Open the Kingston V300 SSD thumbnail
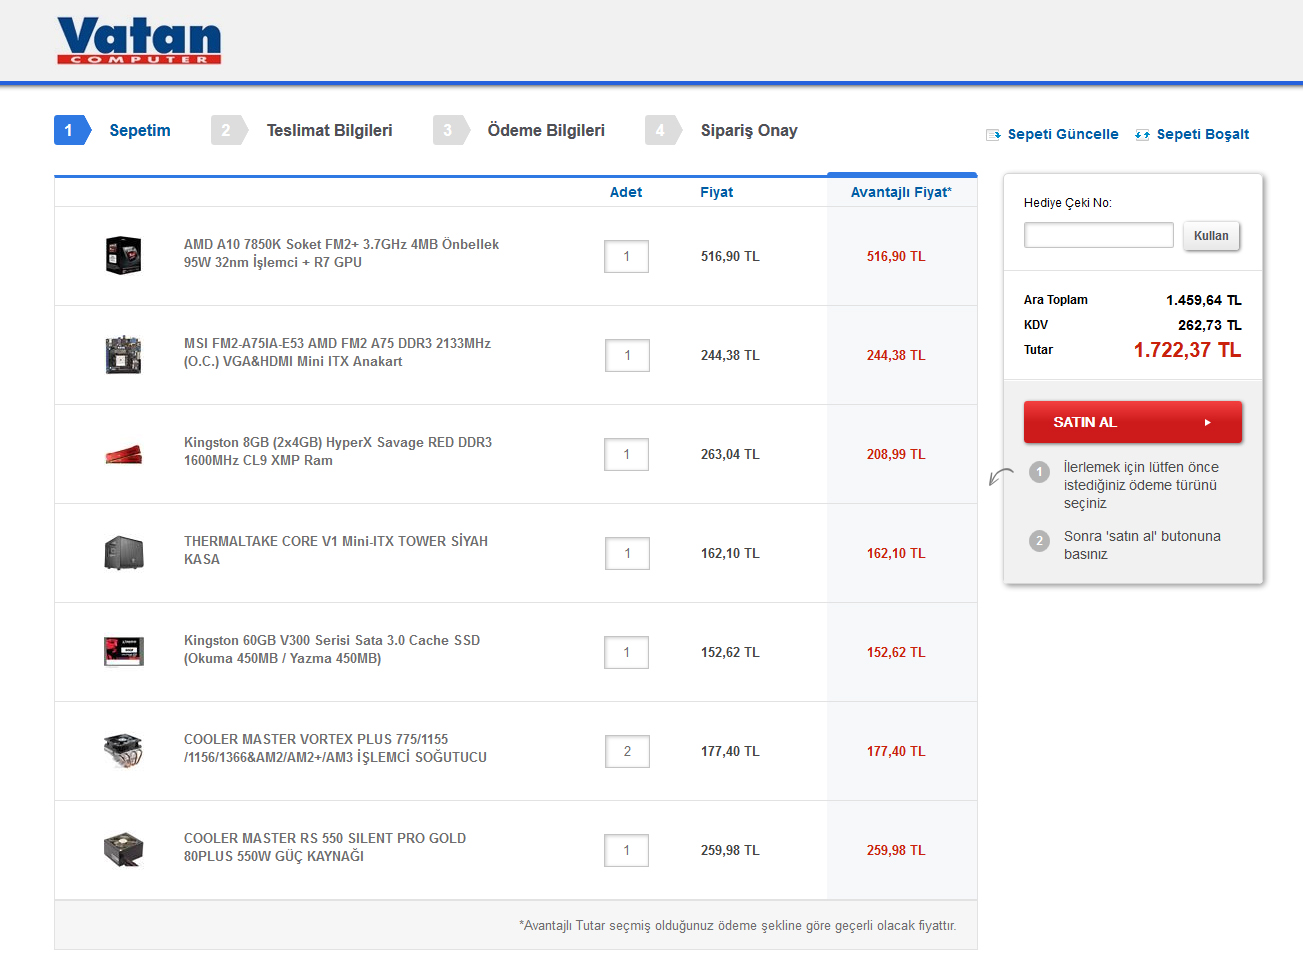The width and height of the screenshot is (1303, 961). pos(124,652)
